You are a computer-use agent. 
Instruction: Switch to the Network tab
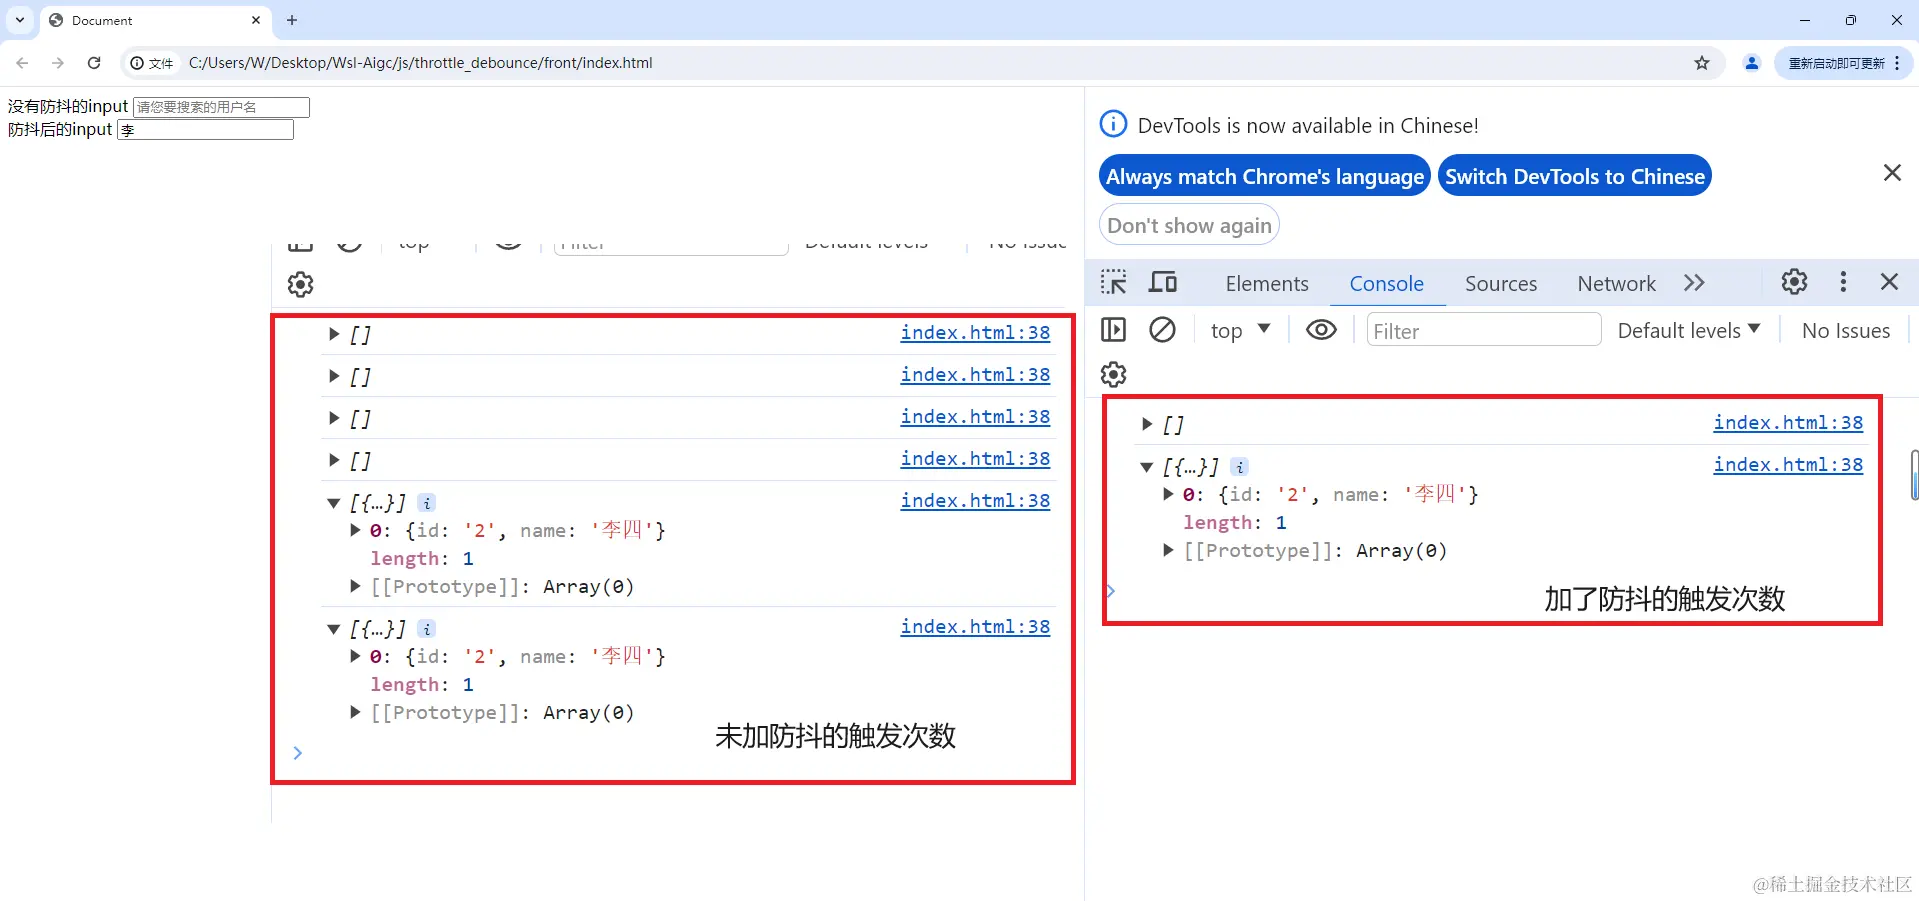pos(1616,284)
